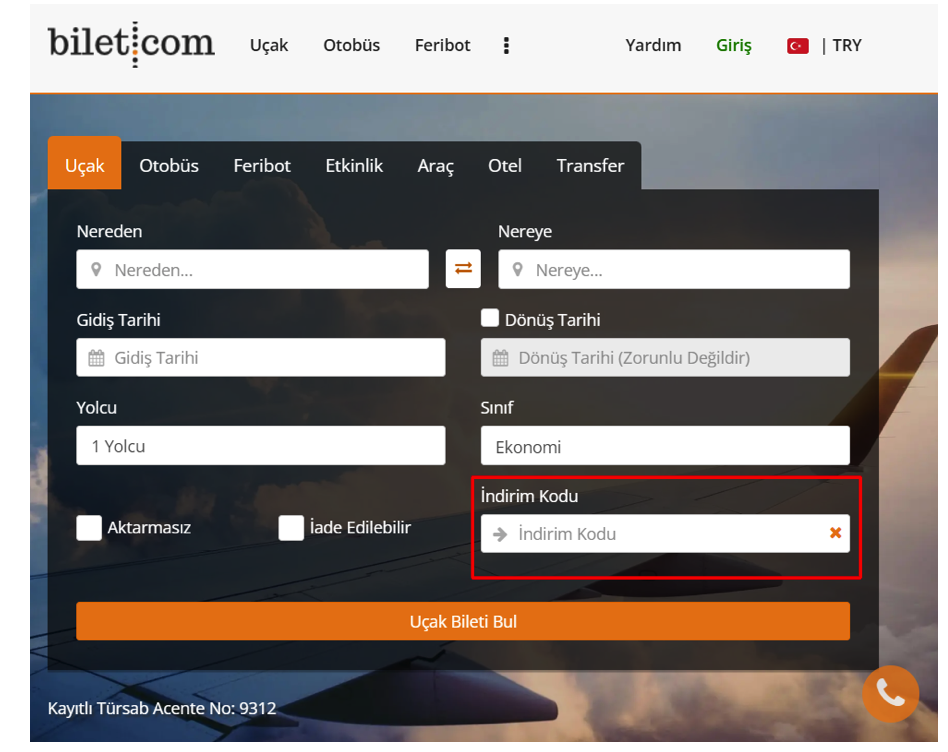
Task: Switch to the Otobüs search tab
Action: coord(169,166)
